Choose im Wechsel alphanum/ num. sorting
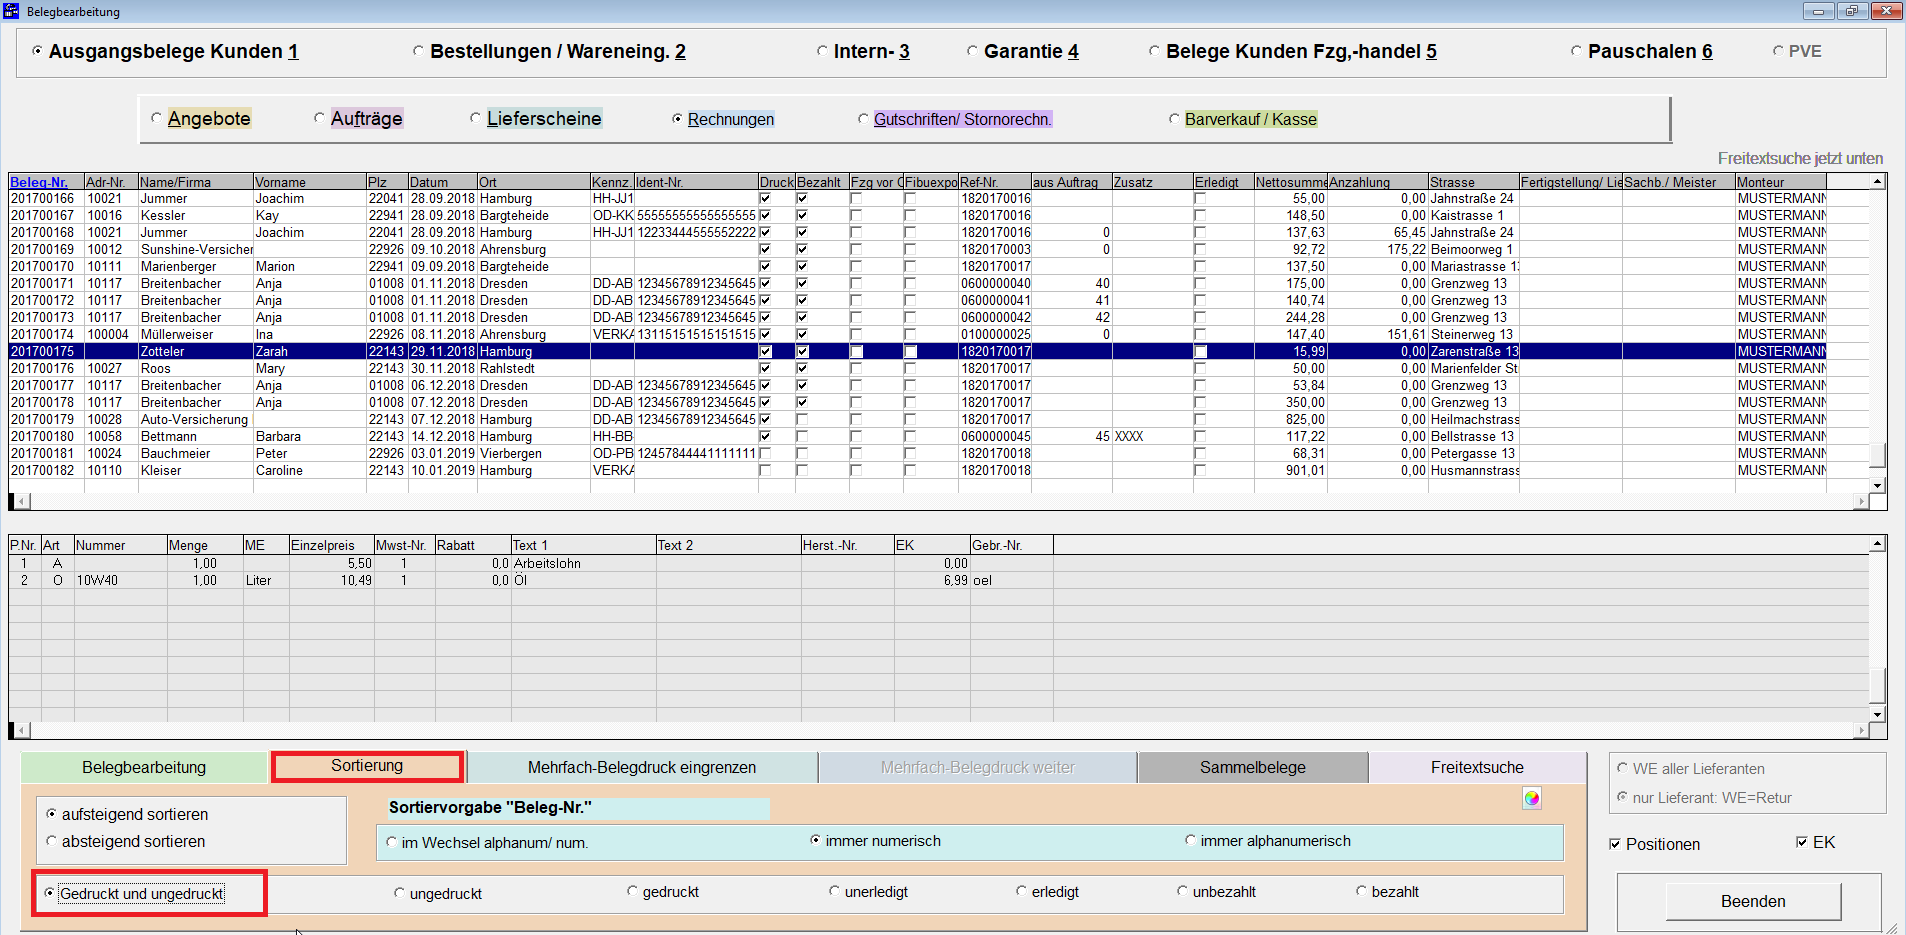 click(x=392, y=843)
